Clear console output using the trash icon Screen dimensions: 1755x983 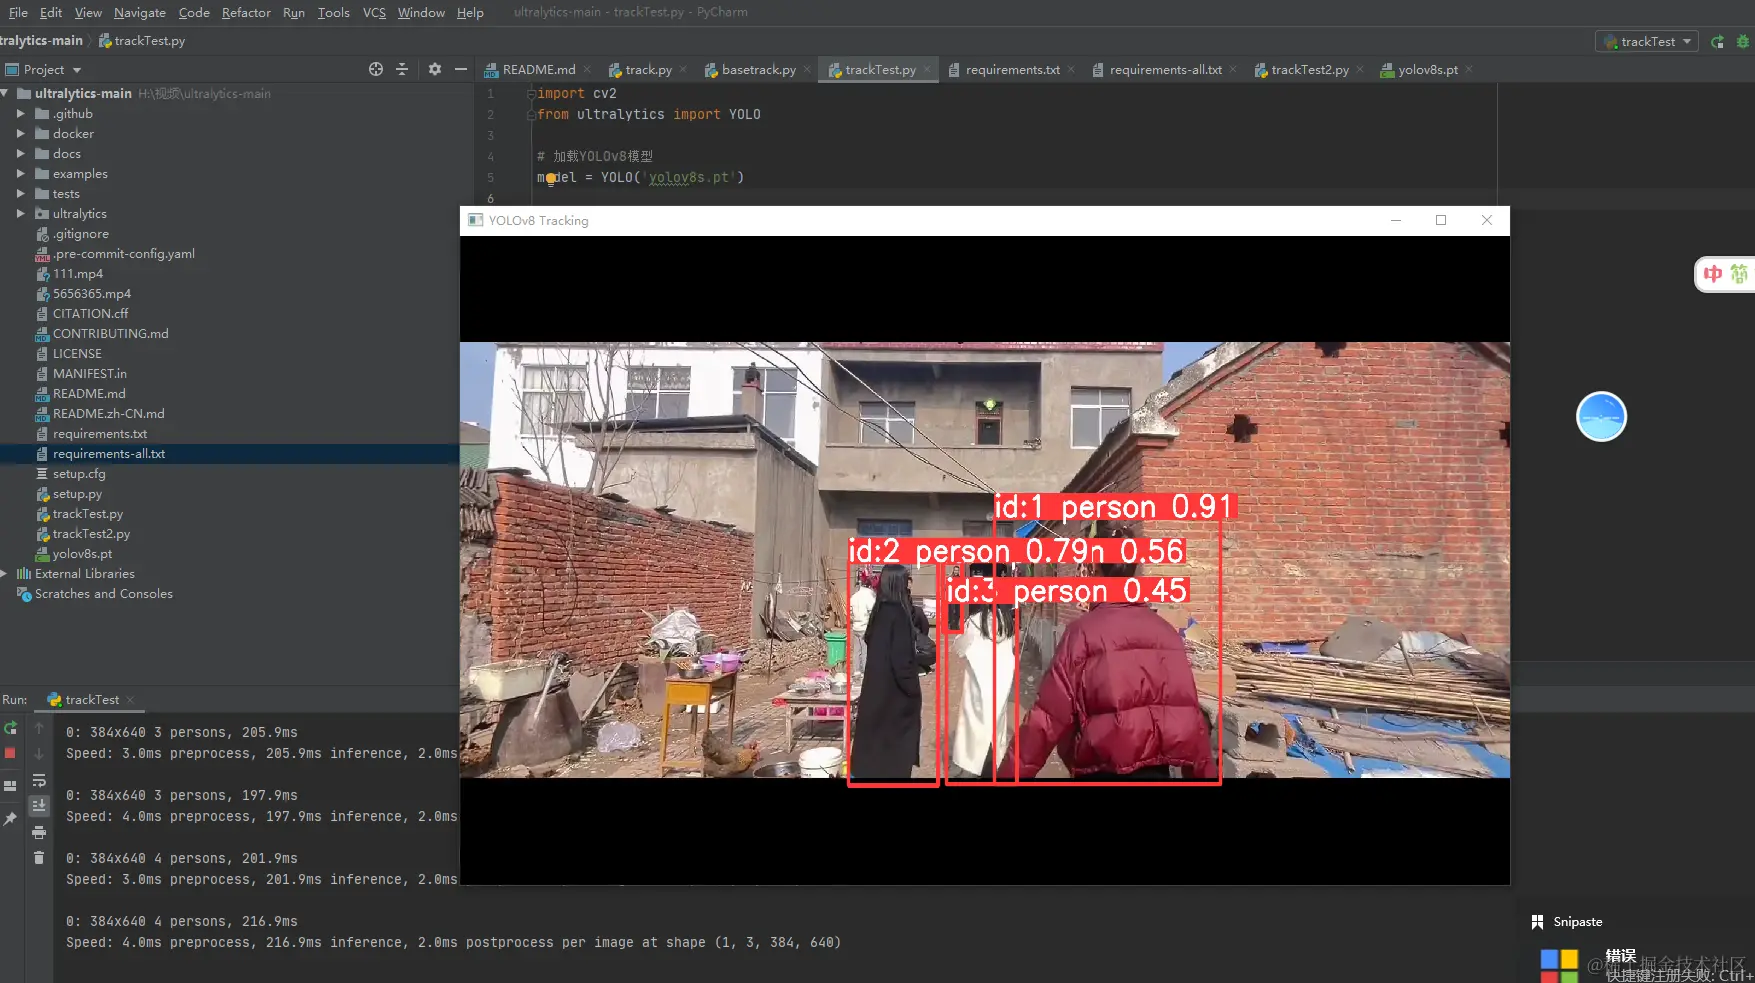pos(39,857)
